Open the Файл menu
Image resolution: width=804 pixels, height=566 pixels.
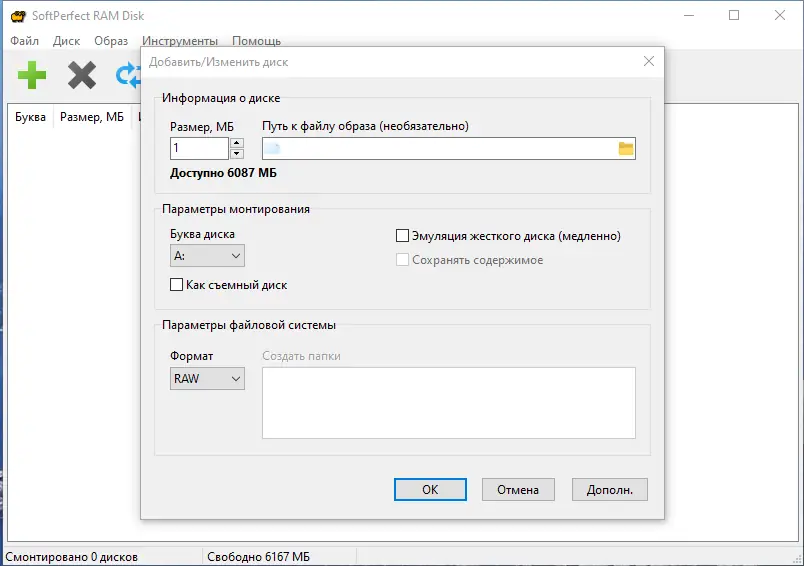(x=25, y=41)
